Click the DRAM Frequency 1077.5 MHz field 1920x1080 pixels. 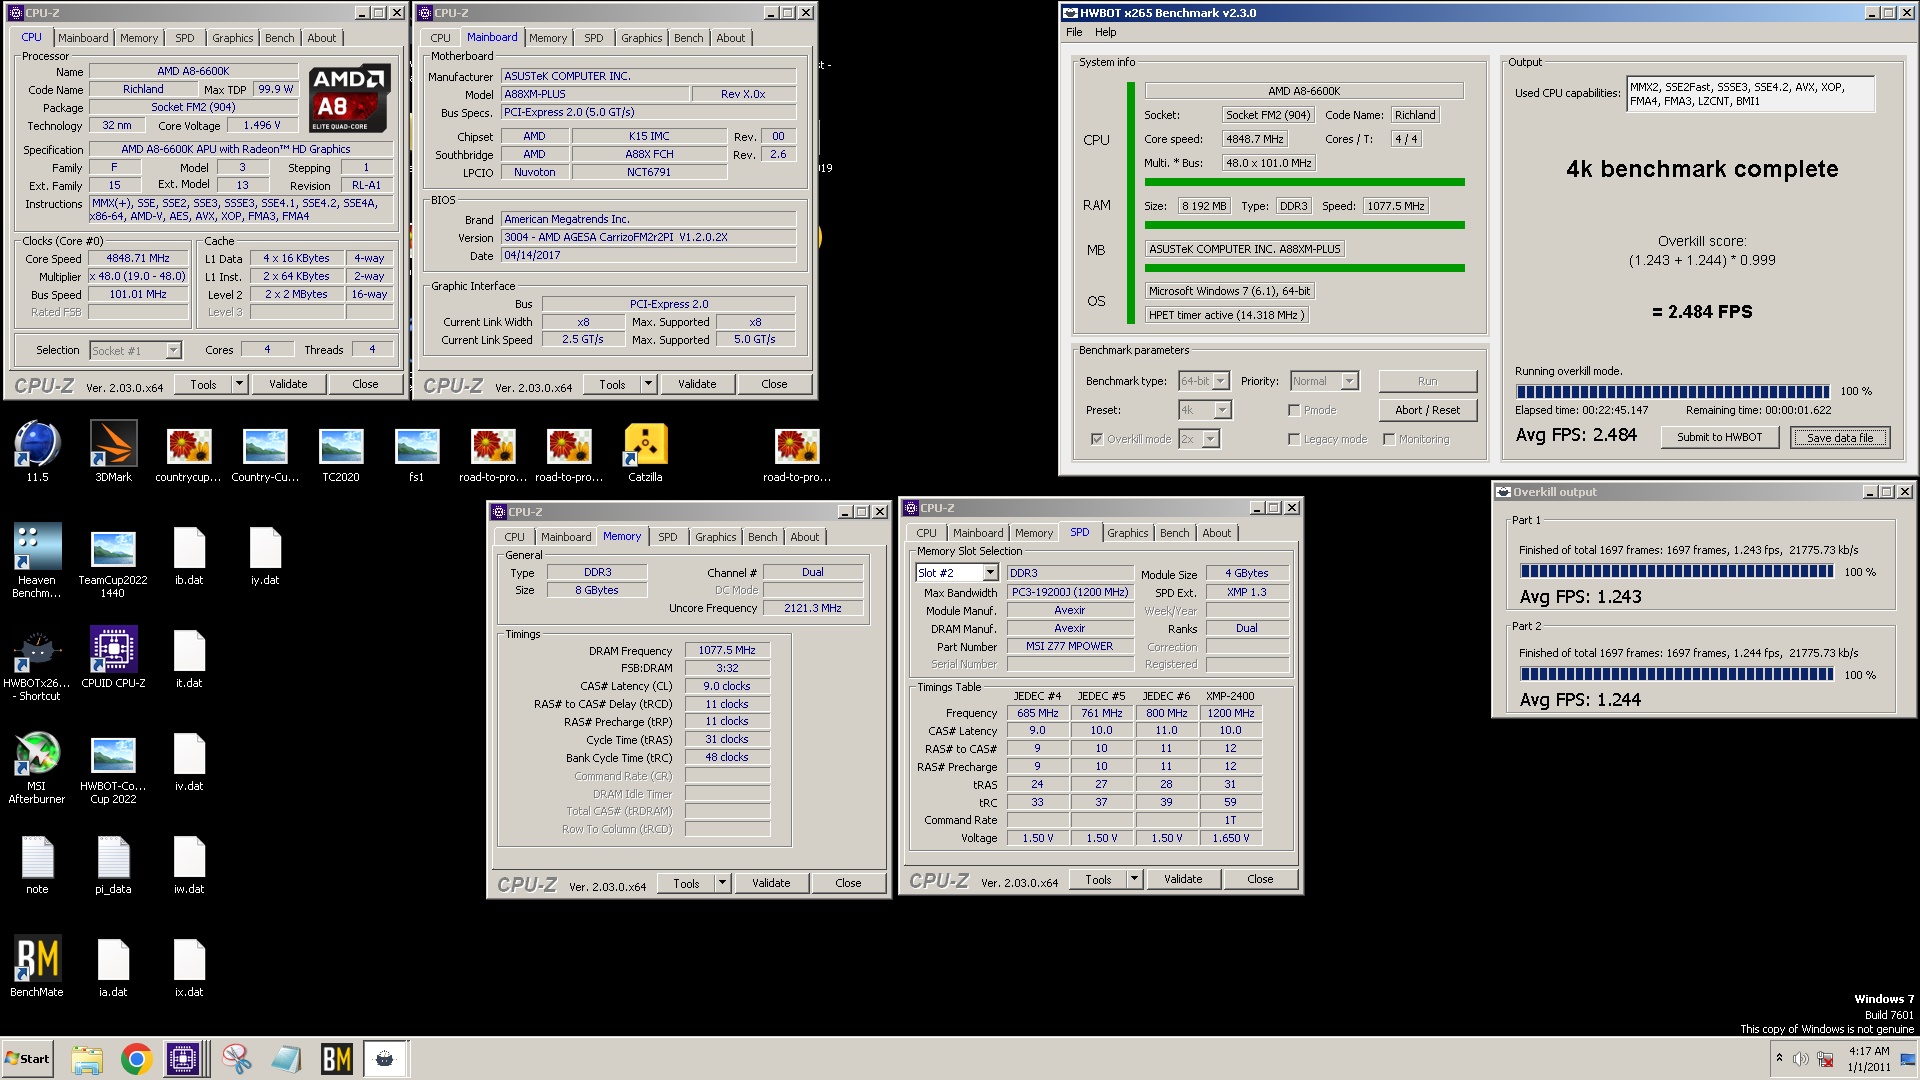pyautogui.click(x=727, y=650)
